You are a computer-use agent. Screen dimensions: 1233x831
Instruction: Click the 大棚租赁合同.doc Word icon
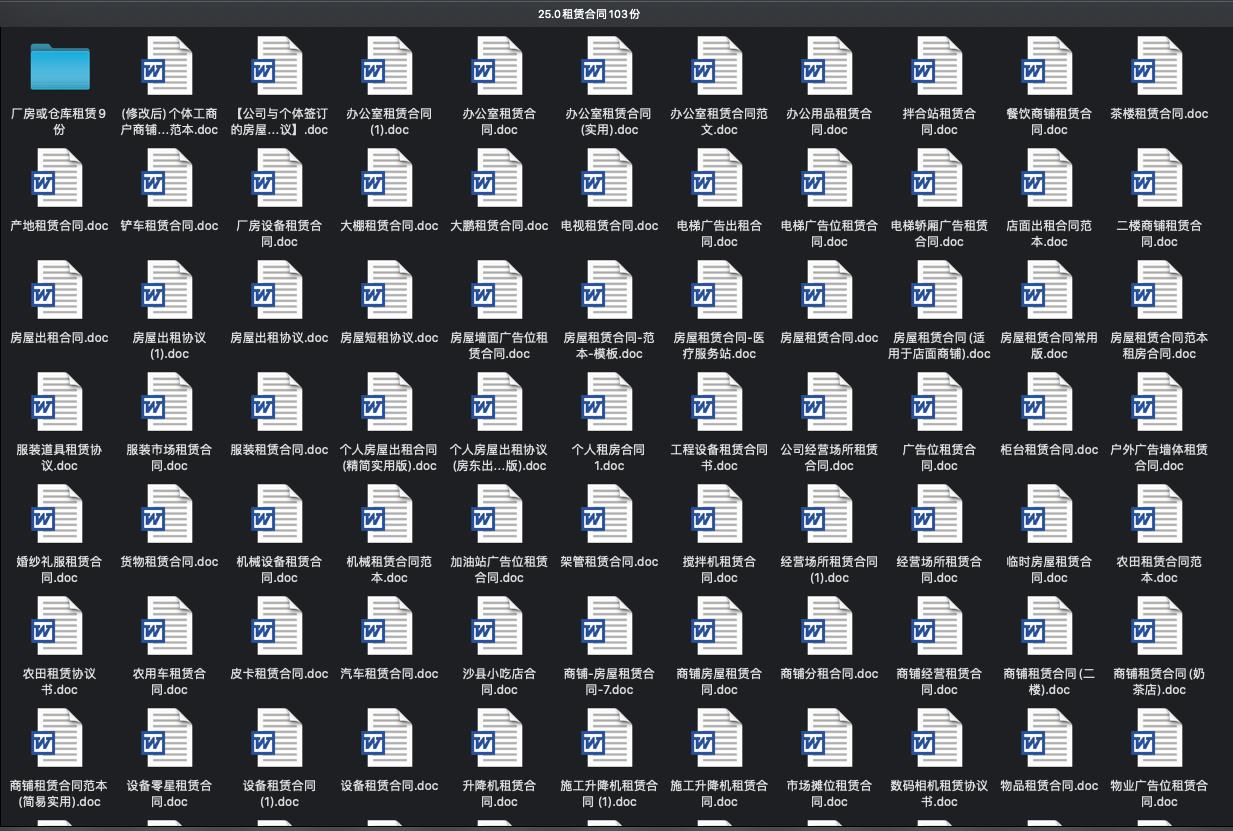(389, 178)
